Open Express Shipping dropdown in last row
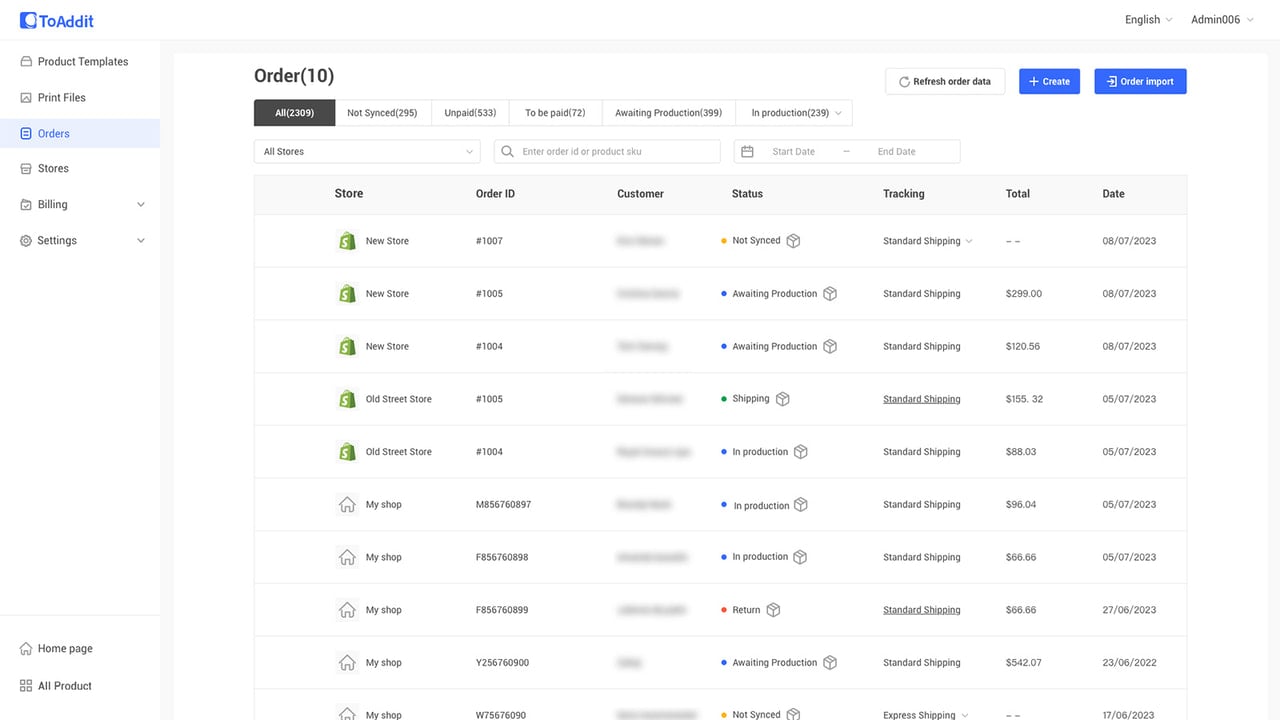This screenshot has height=720, width=1280. tap(928, 715)
